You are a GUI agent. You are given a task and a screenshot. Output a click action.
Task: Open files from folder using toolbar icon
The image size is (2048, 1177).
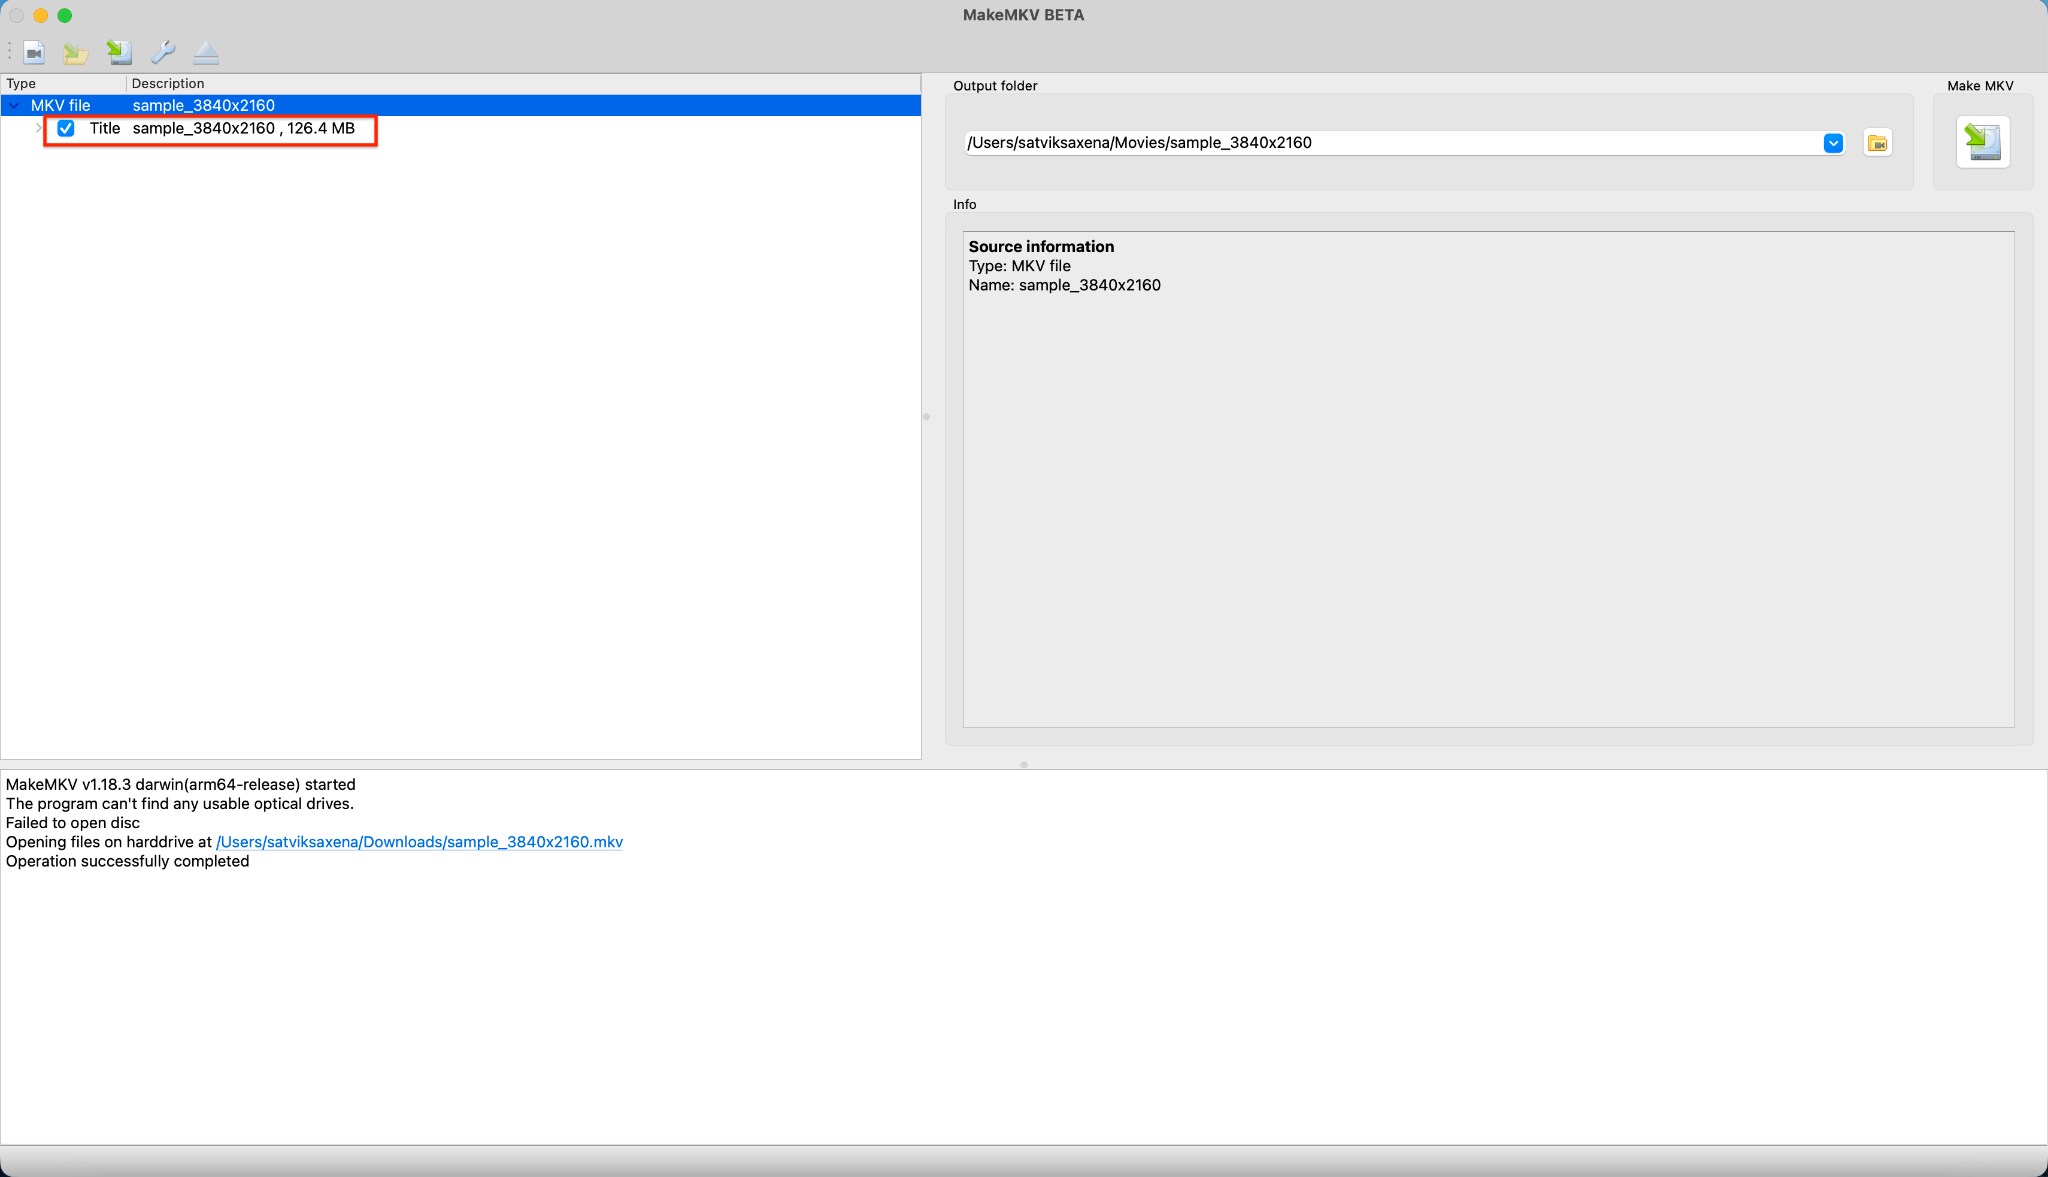(x=76, y=52)
